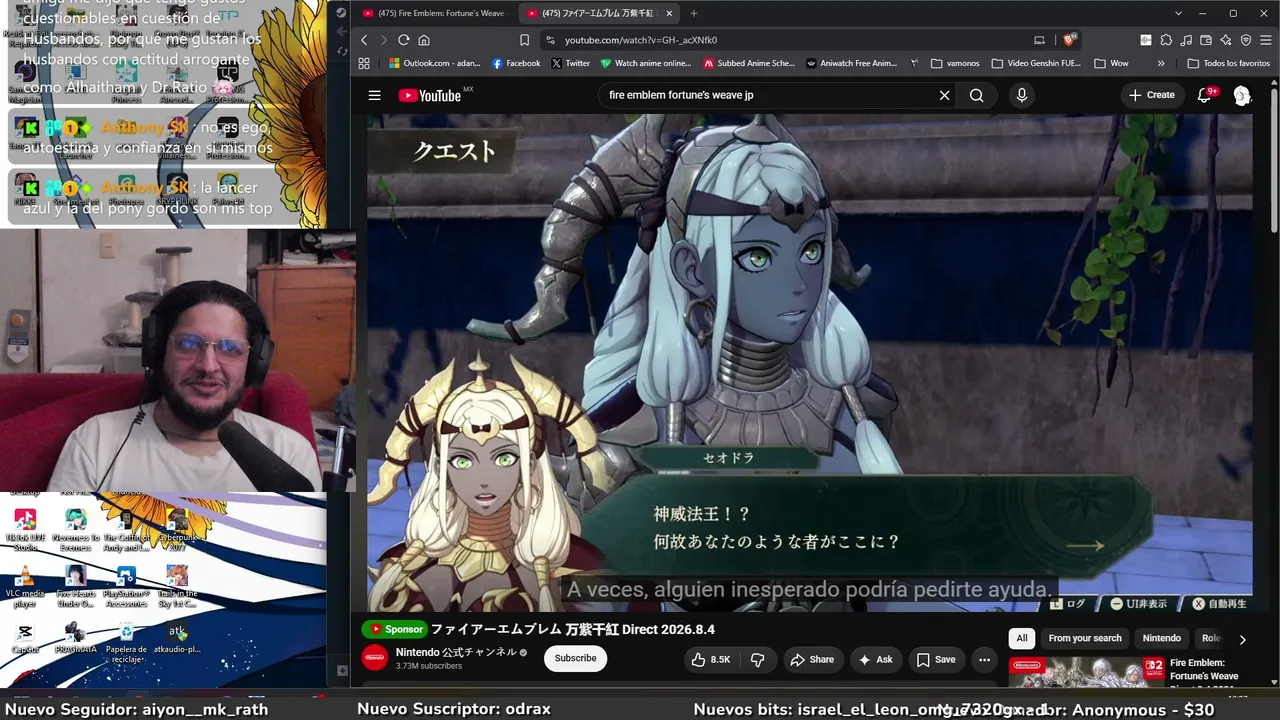Open the Video Genshin FUE bookmarks folder
This screenshot has height=720, width=1280.
coord(1036,63)
